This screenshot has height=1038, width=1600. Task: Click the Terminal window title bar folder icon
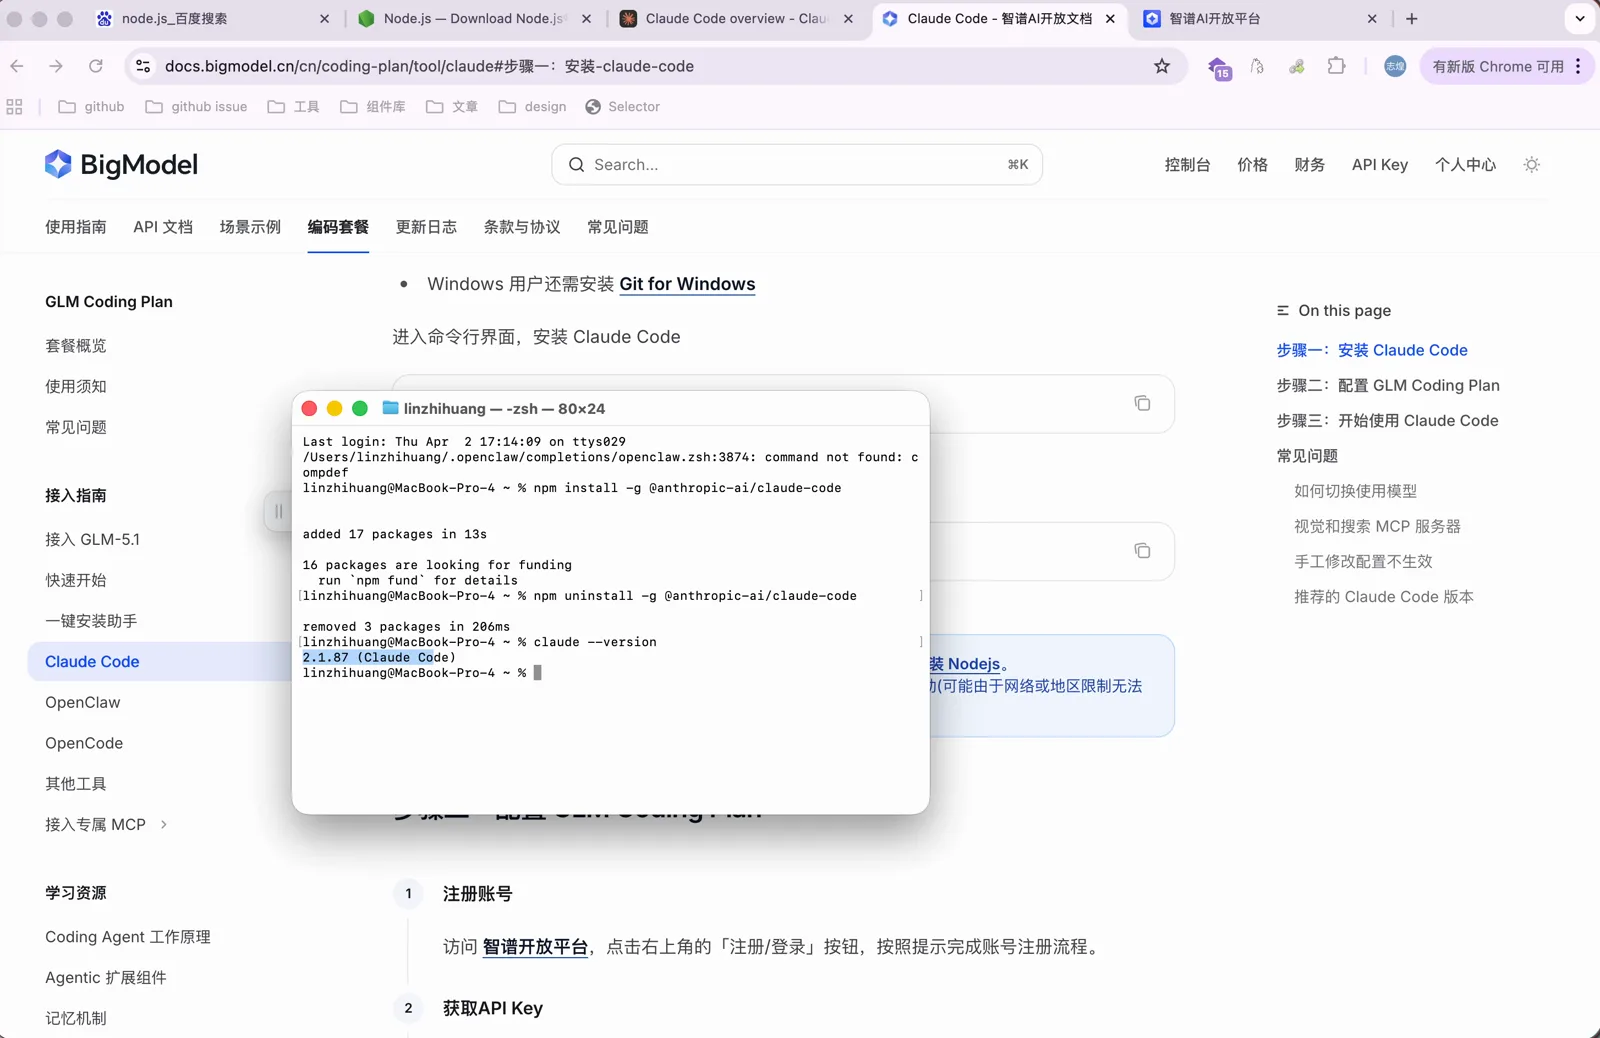tap(391, 408)
